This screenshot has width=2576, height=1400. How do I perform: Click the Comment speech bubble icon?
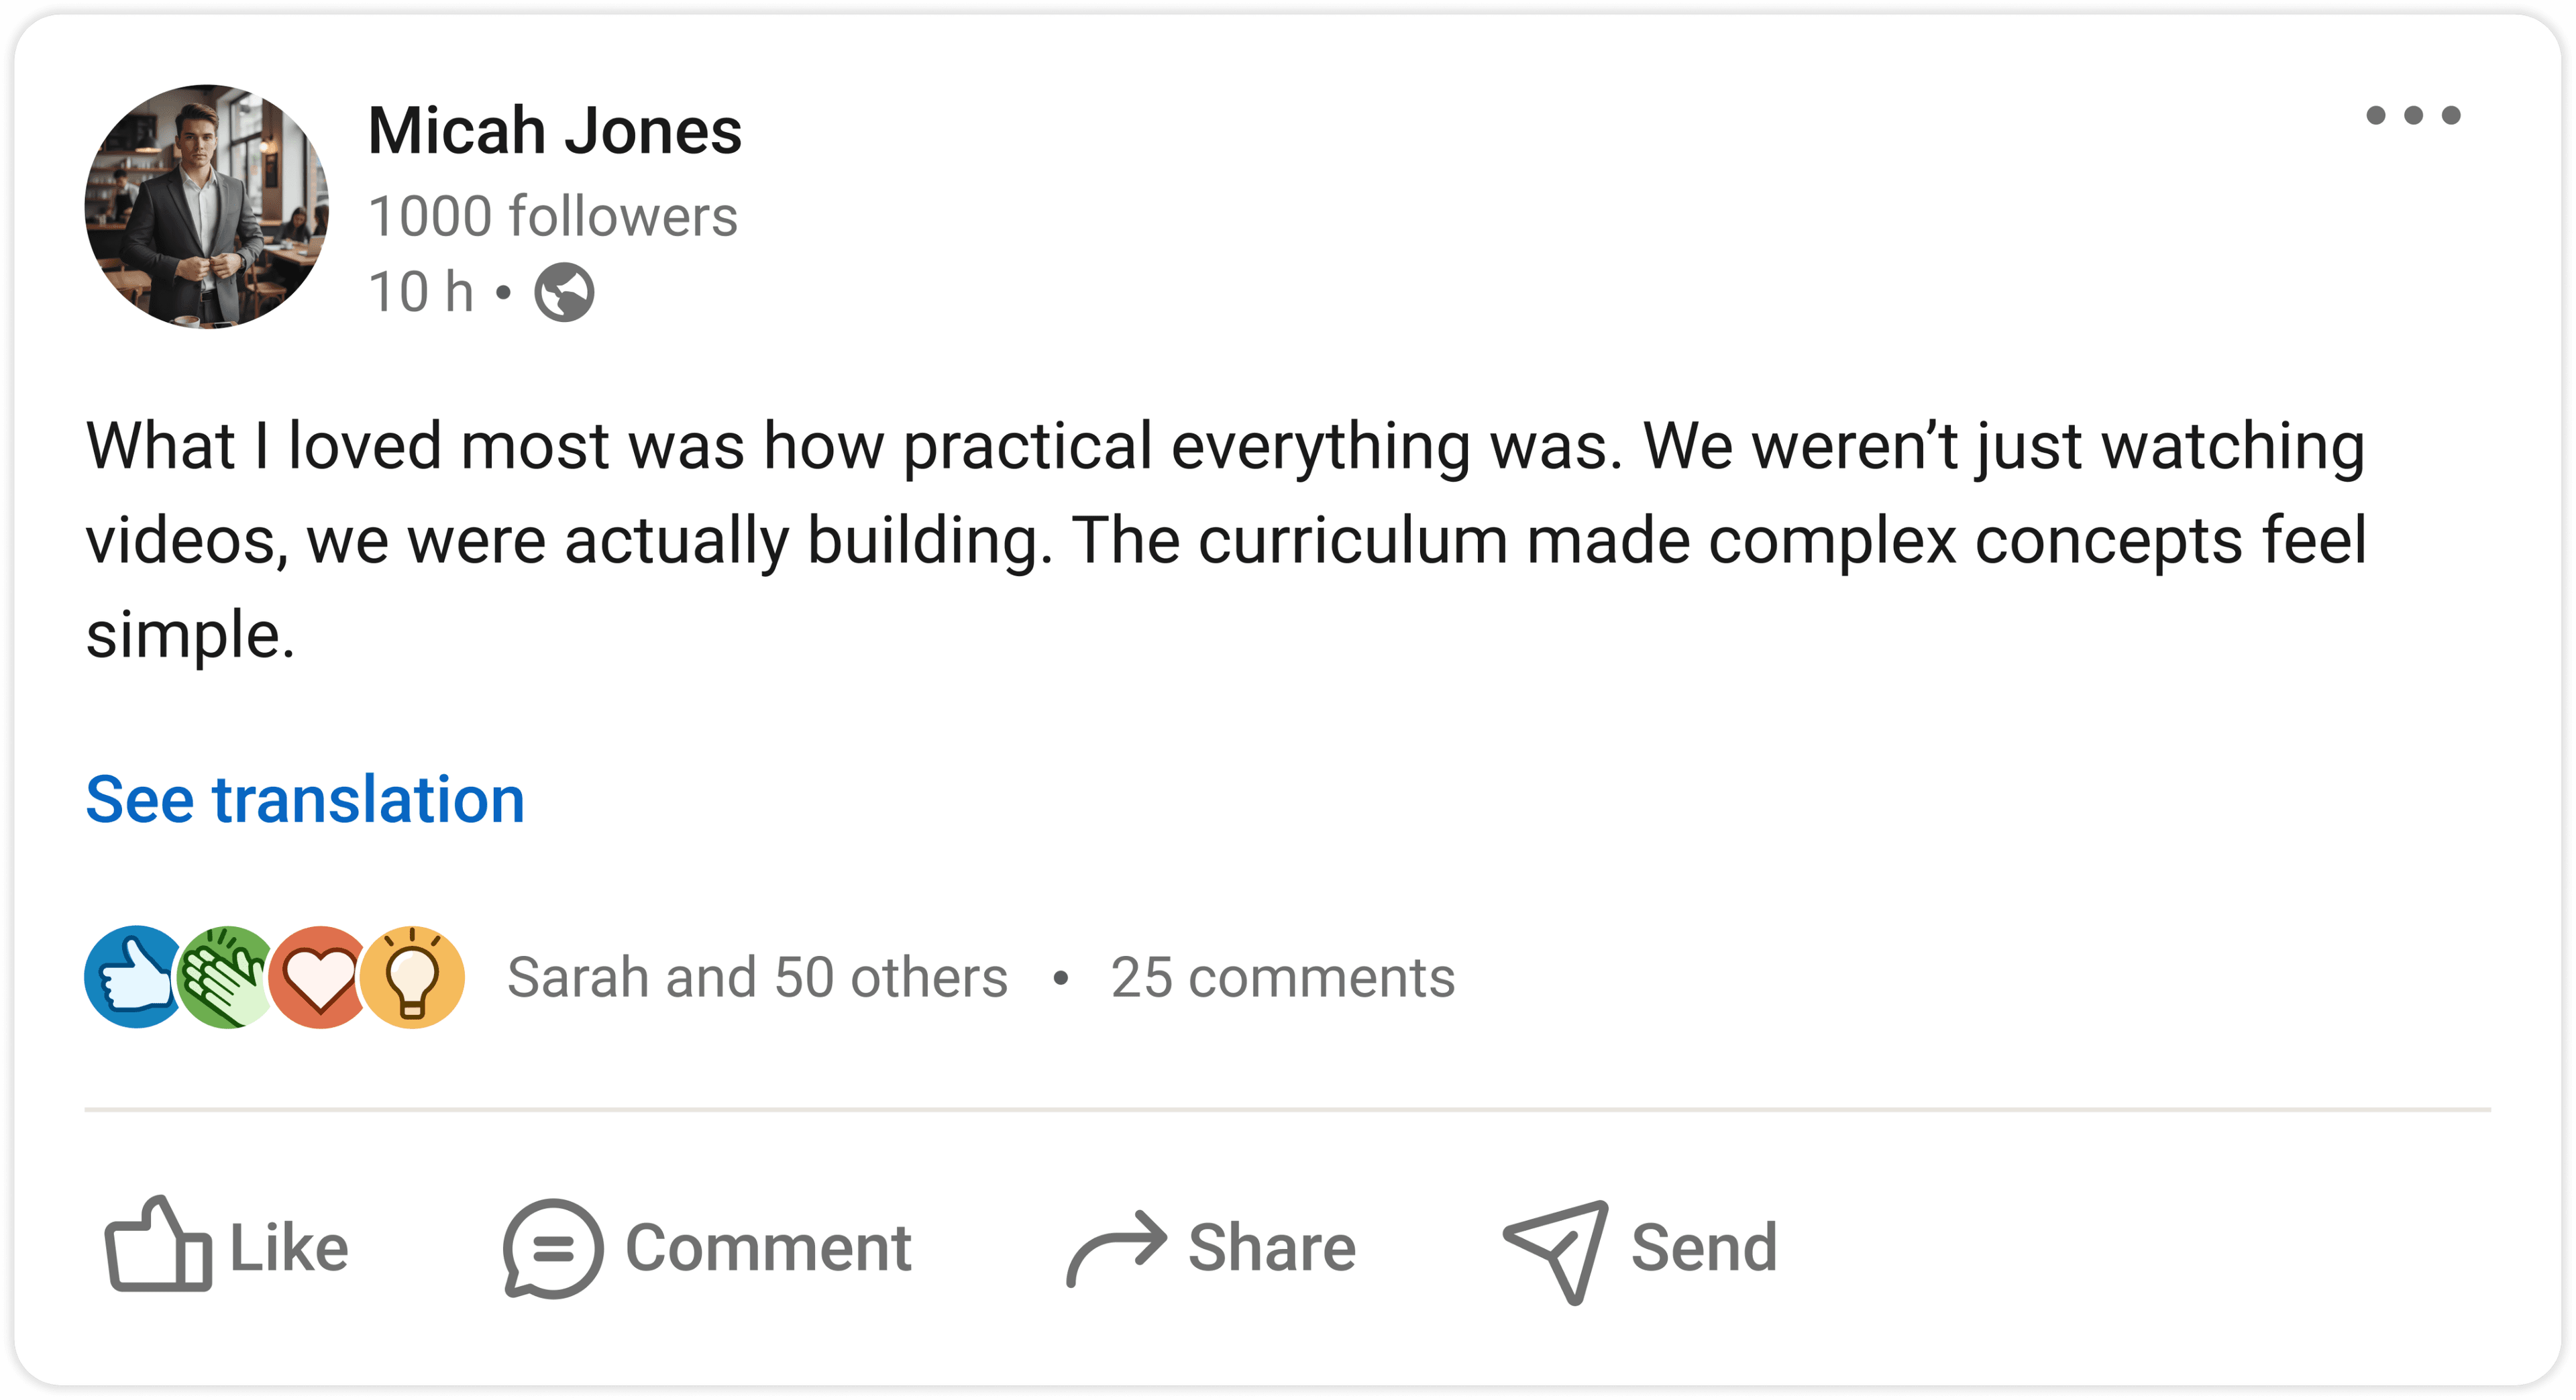coord(553,1248)
